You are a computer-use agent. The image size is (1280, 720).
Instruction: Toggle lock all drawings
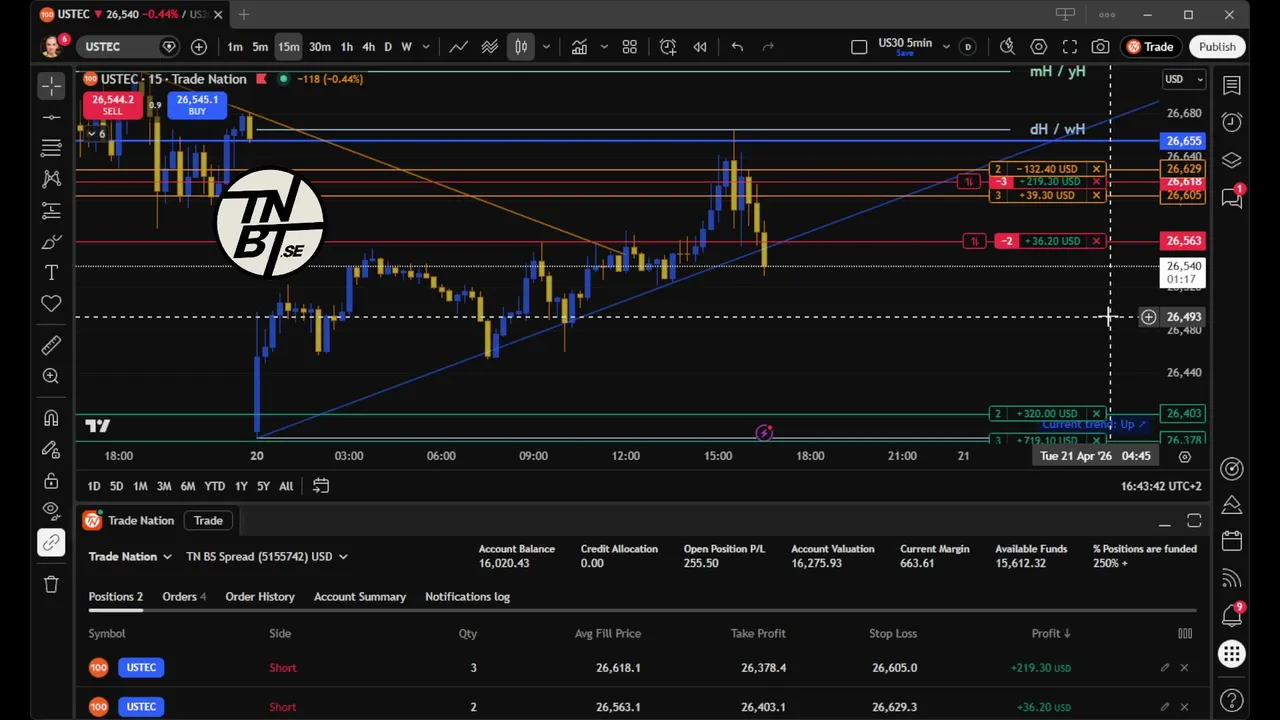(x=51, y=480)
